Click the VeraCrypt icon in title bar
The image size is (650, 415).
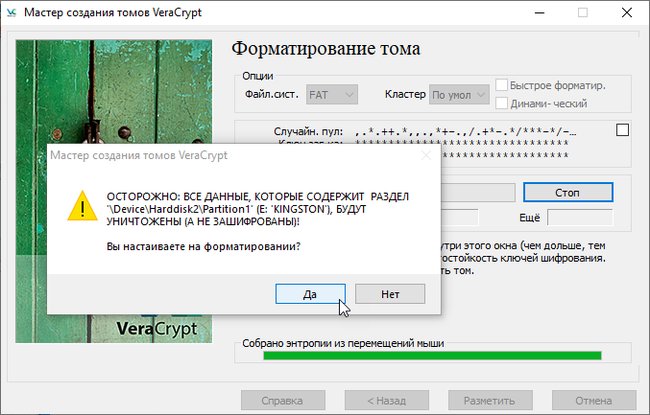(x=11, y=12)
